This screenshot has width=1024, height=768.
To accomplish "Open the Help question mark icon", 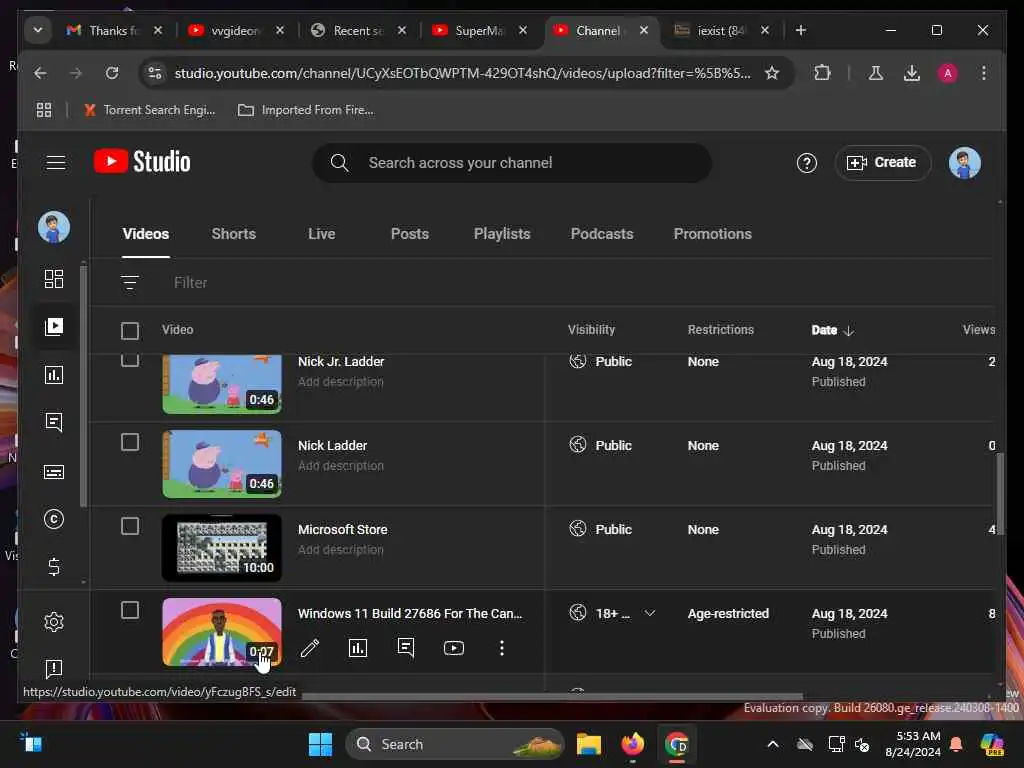I will tap(807, 163).
